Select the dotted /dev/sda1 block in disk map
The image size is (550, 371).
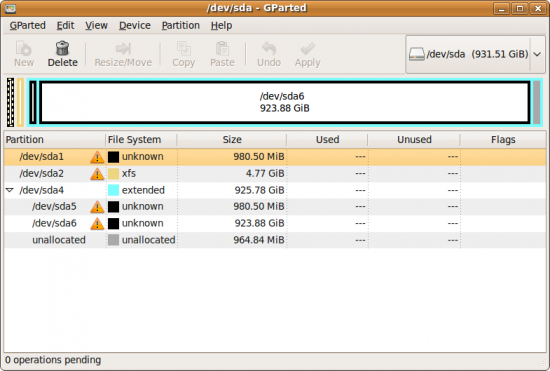coord(11,102)
